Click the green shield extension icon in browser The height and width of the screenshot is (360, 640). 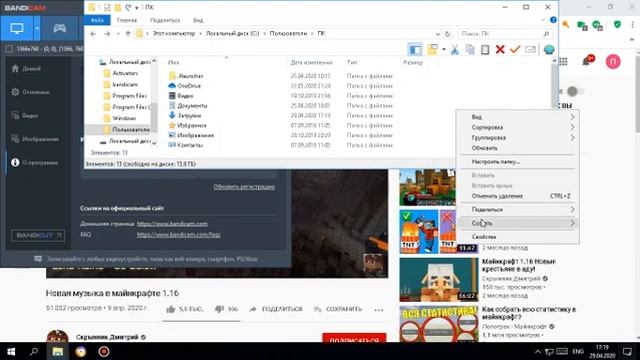[617, 25]
